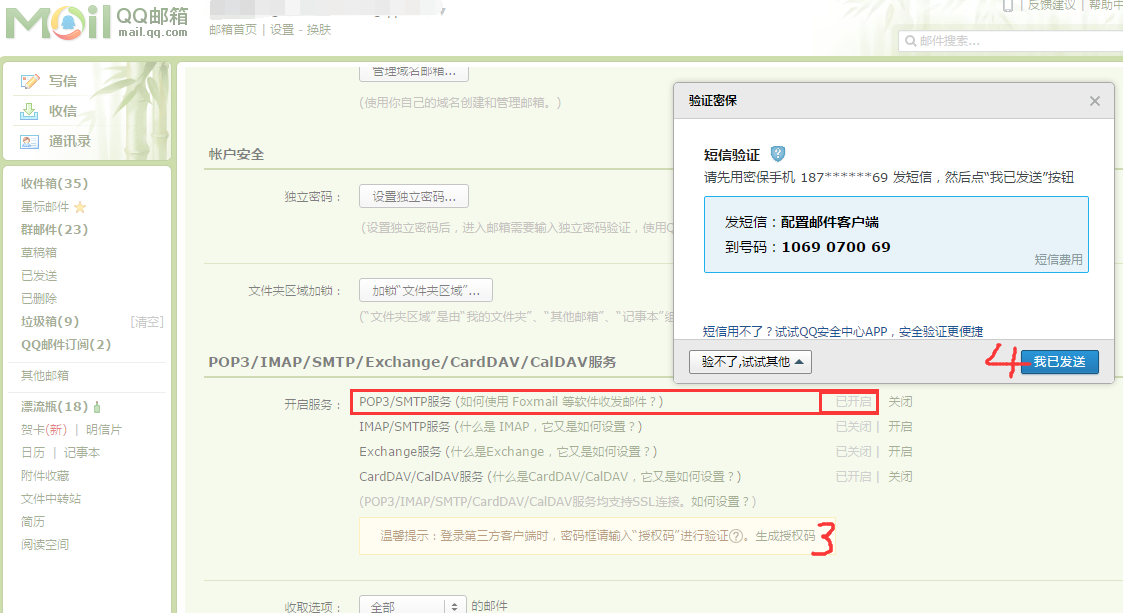Viewport: 1123px width, 613px height.
Task: Open the 什么是CardDAV/CalDAV help link
Action: (613, 477)
